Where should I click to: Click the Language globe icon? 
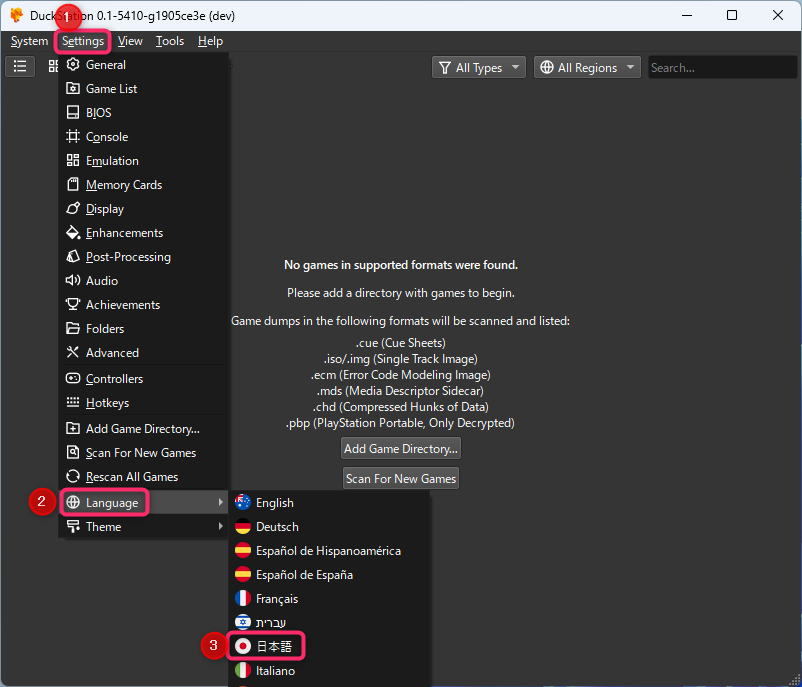[73, 503]
